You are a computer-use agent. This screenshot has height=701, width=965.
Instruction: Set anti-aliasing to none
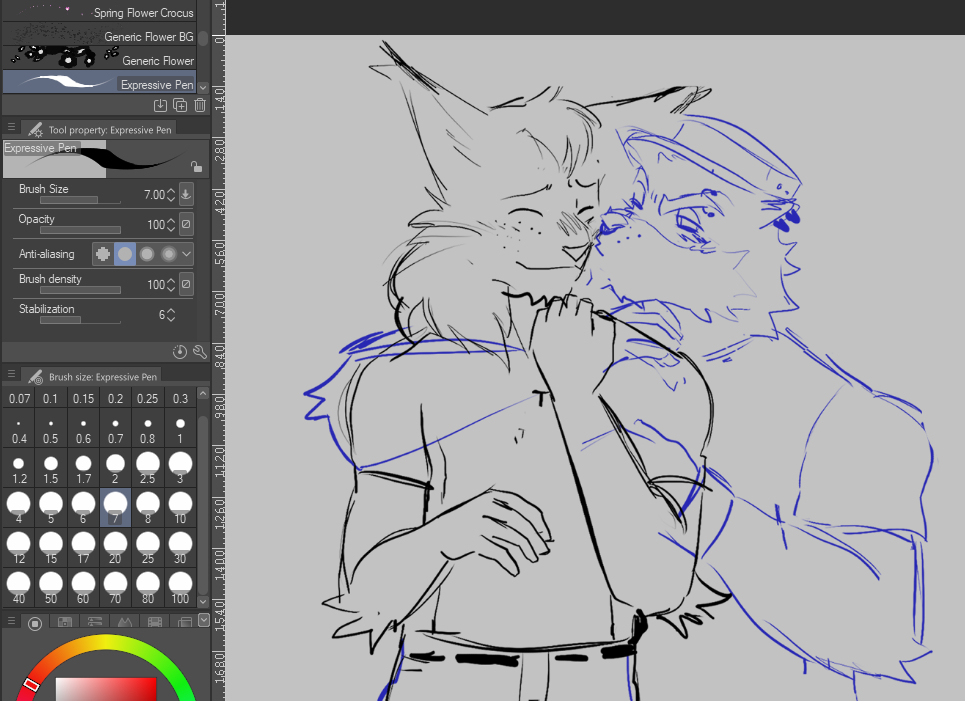(x=102, y=254)
